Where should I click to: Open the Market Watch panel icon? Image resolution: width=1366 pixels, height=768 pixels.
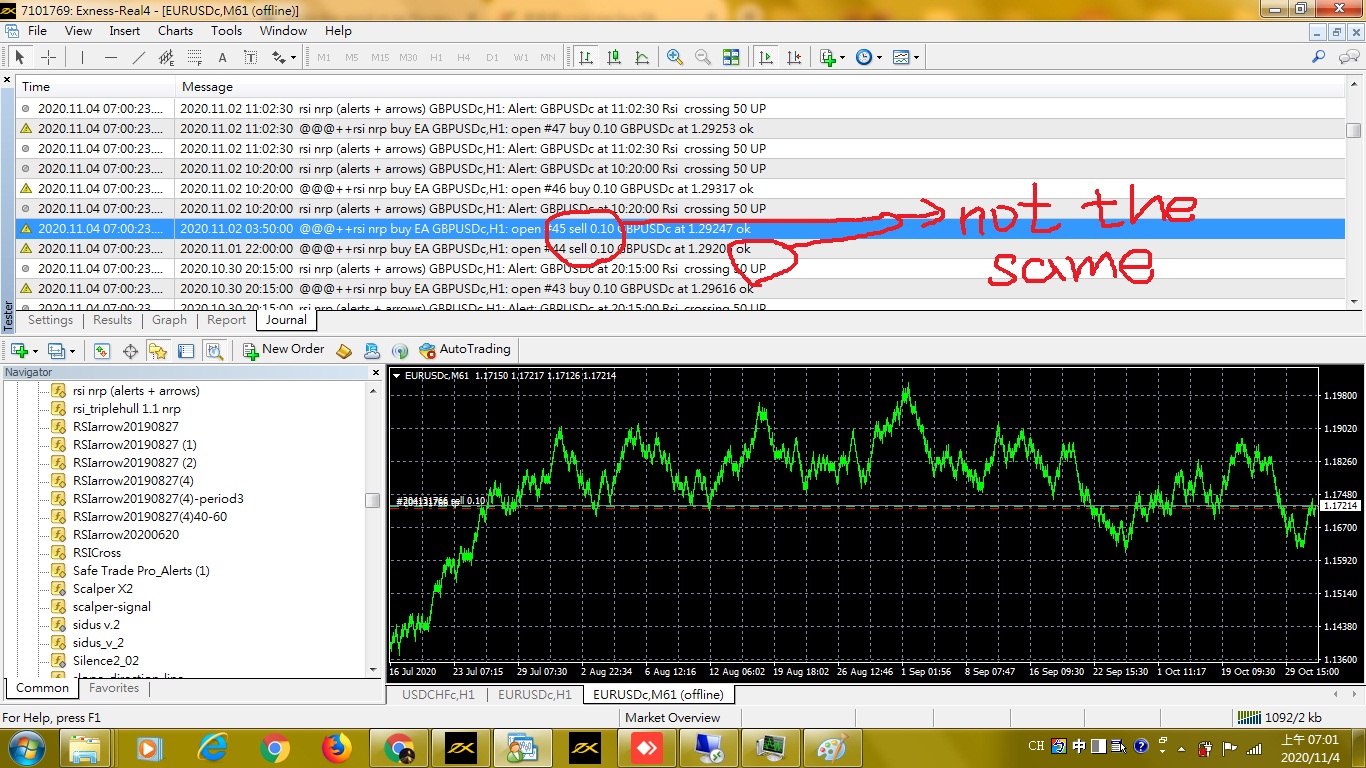pyautogui.click(x=102, y=350)
